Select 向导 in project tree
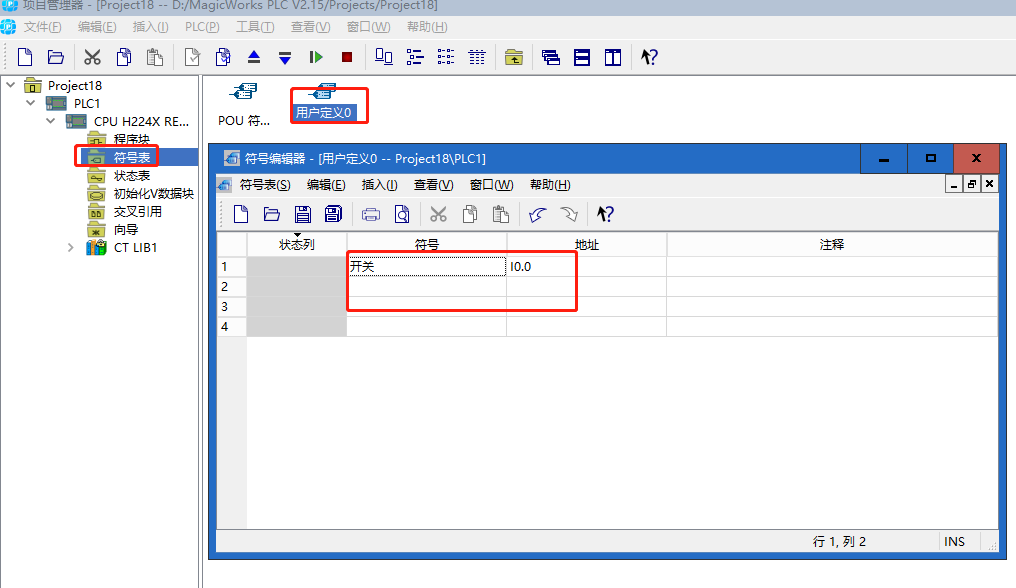1016x588 pixels. coord(126,229)
